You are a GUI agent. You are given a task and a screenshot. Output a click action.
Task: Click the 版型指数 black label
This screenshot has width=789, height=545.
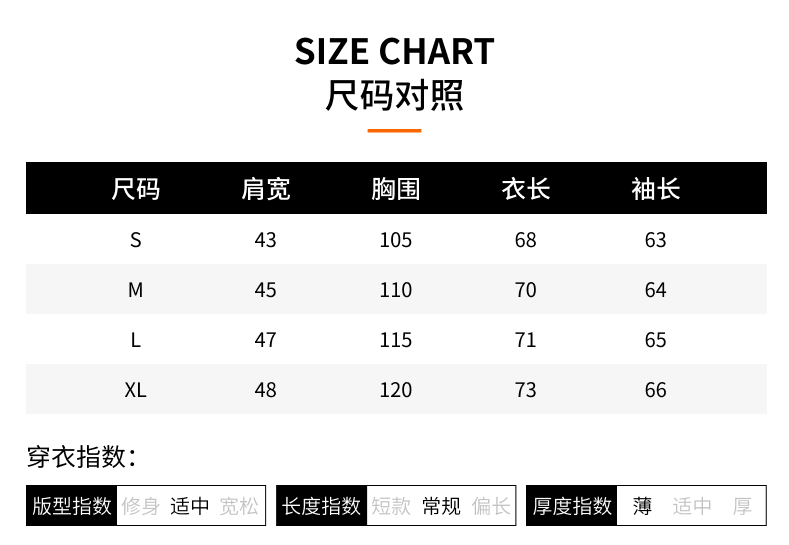pos(72,506)
